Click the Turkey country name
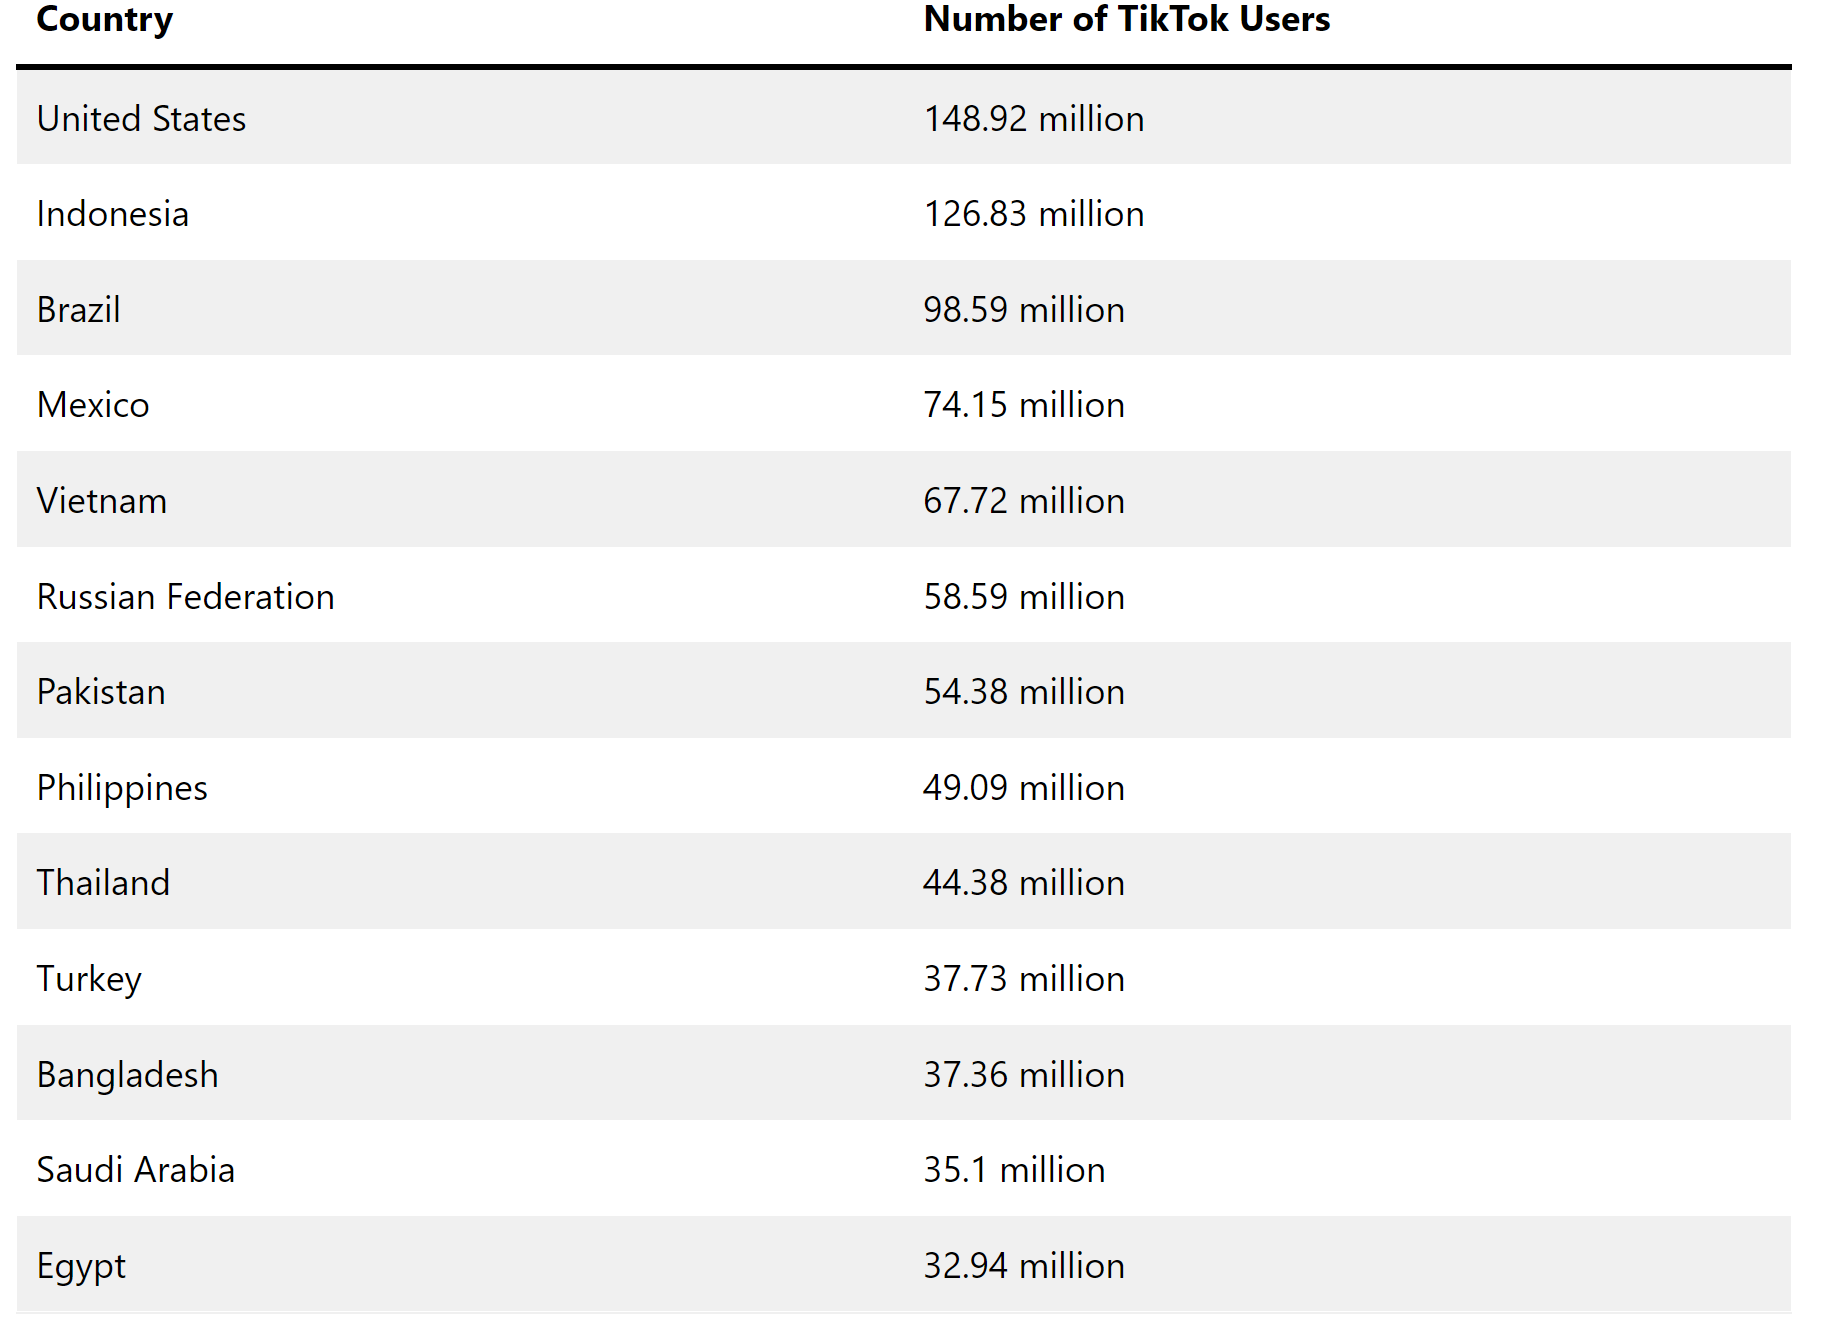 pos(89,979)
